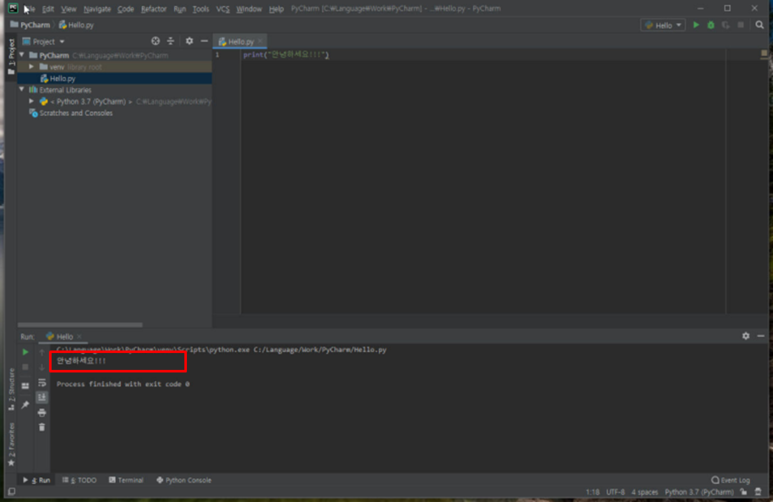
Task: Click down stack trace arrow
Action: click(42, 367)
